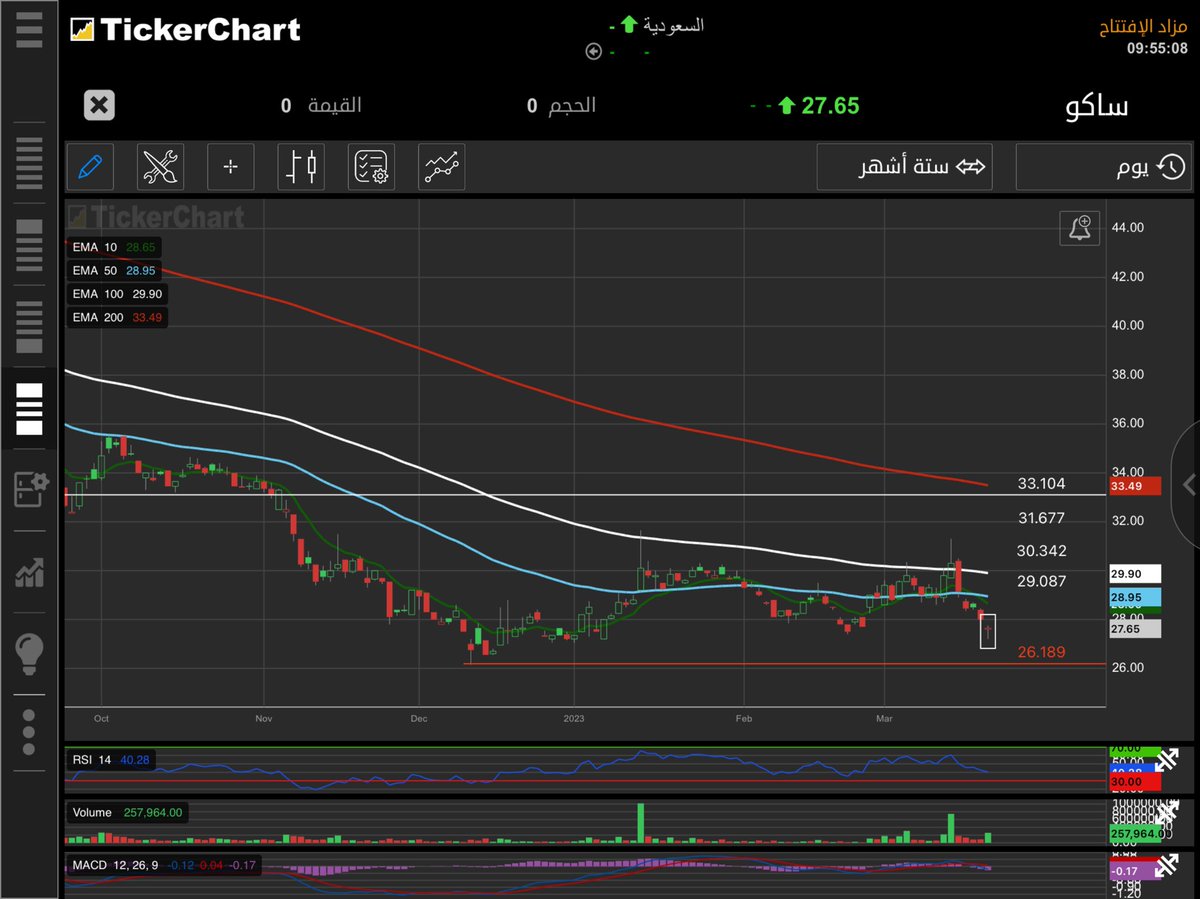Click the white horizontal line at 33.104
This screenshot has height=899, width=1200.
point(585,495)
